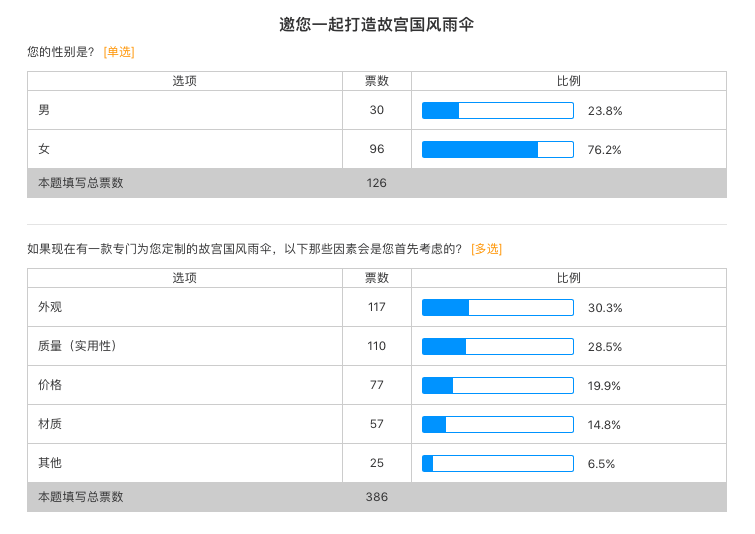Click the 本题填写总票数 label in gender table

[81, 183]
